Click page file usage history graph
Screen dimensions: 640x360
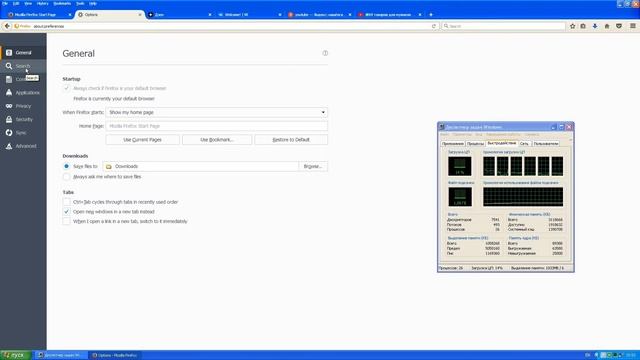(523, 197)
